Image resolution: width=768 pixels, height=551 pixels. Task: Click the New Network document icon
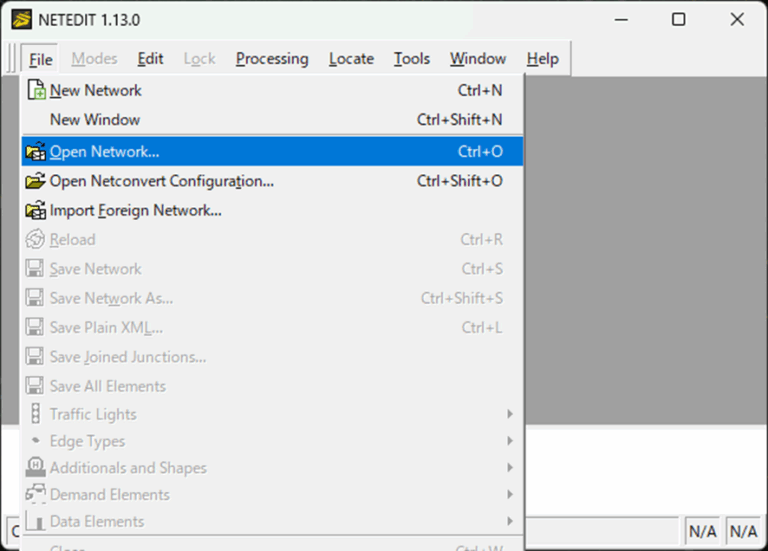tap(36, 90)
